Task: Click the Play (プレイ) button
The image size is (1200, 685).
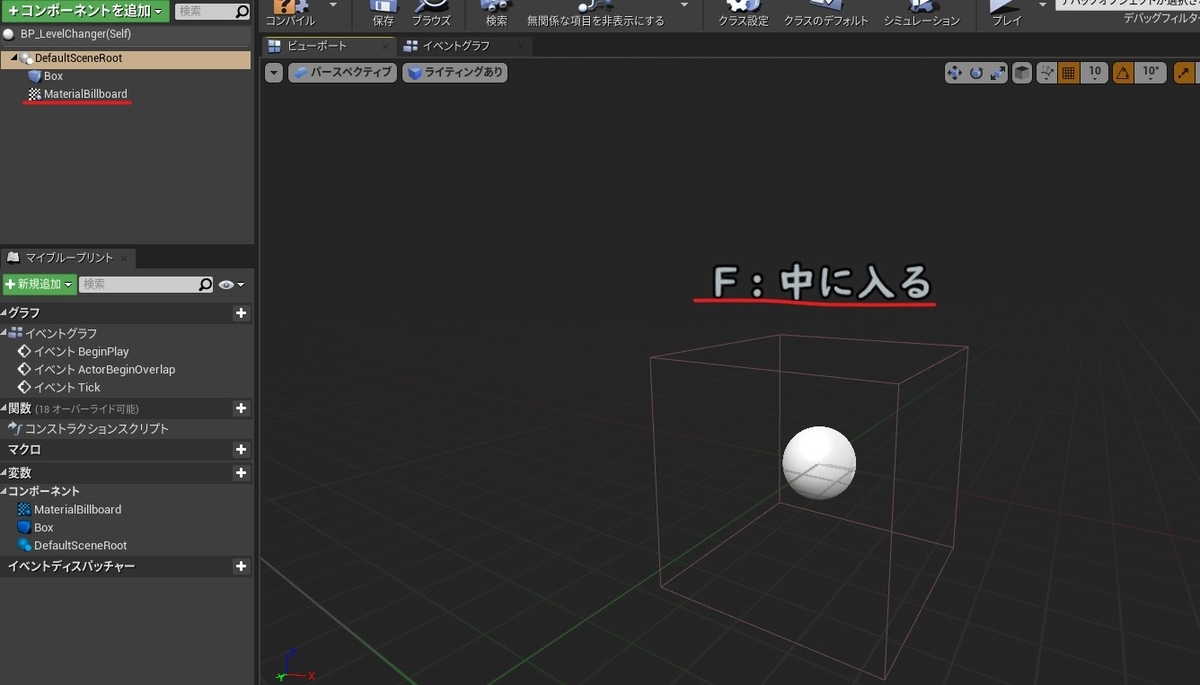Action: pyautogui.click(x=1006, y=14)
